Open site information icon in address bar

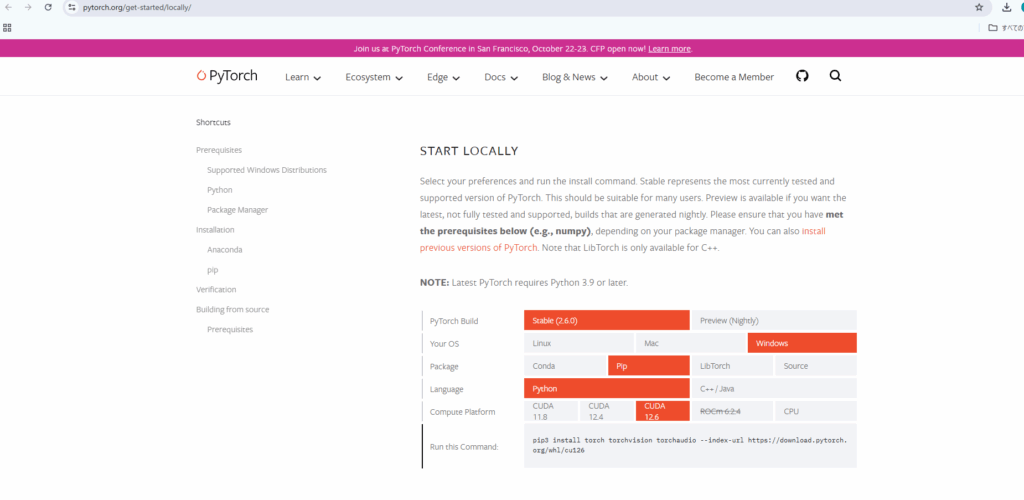[72, 7]
